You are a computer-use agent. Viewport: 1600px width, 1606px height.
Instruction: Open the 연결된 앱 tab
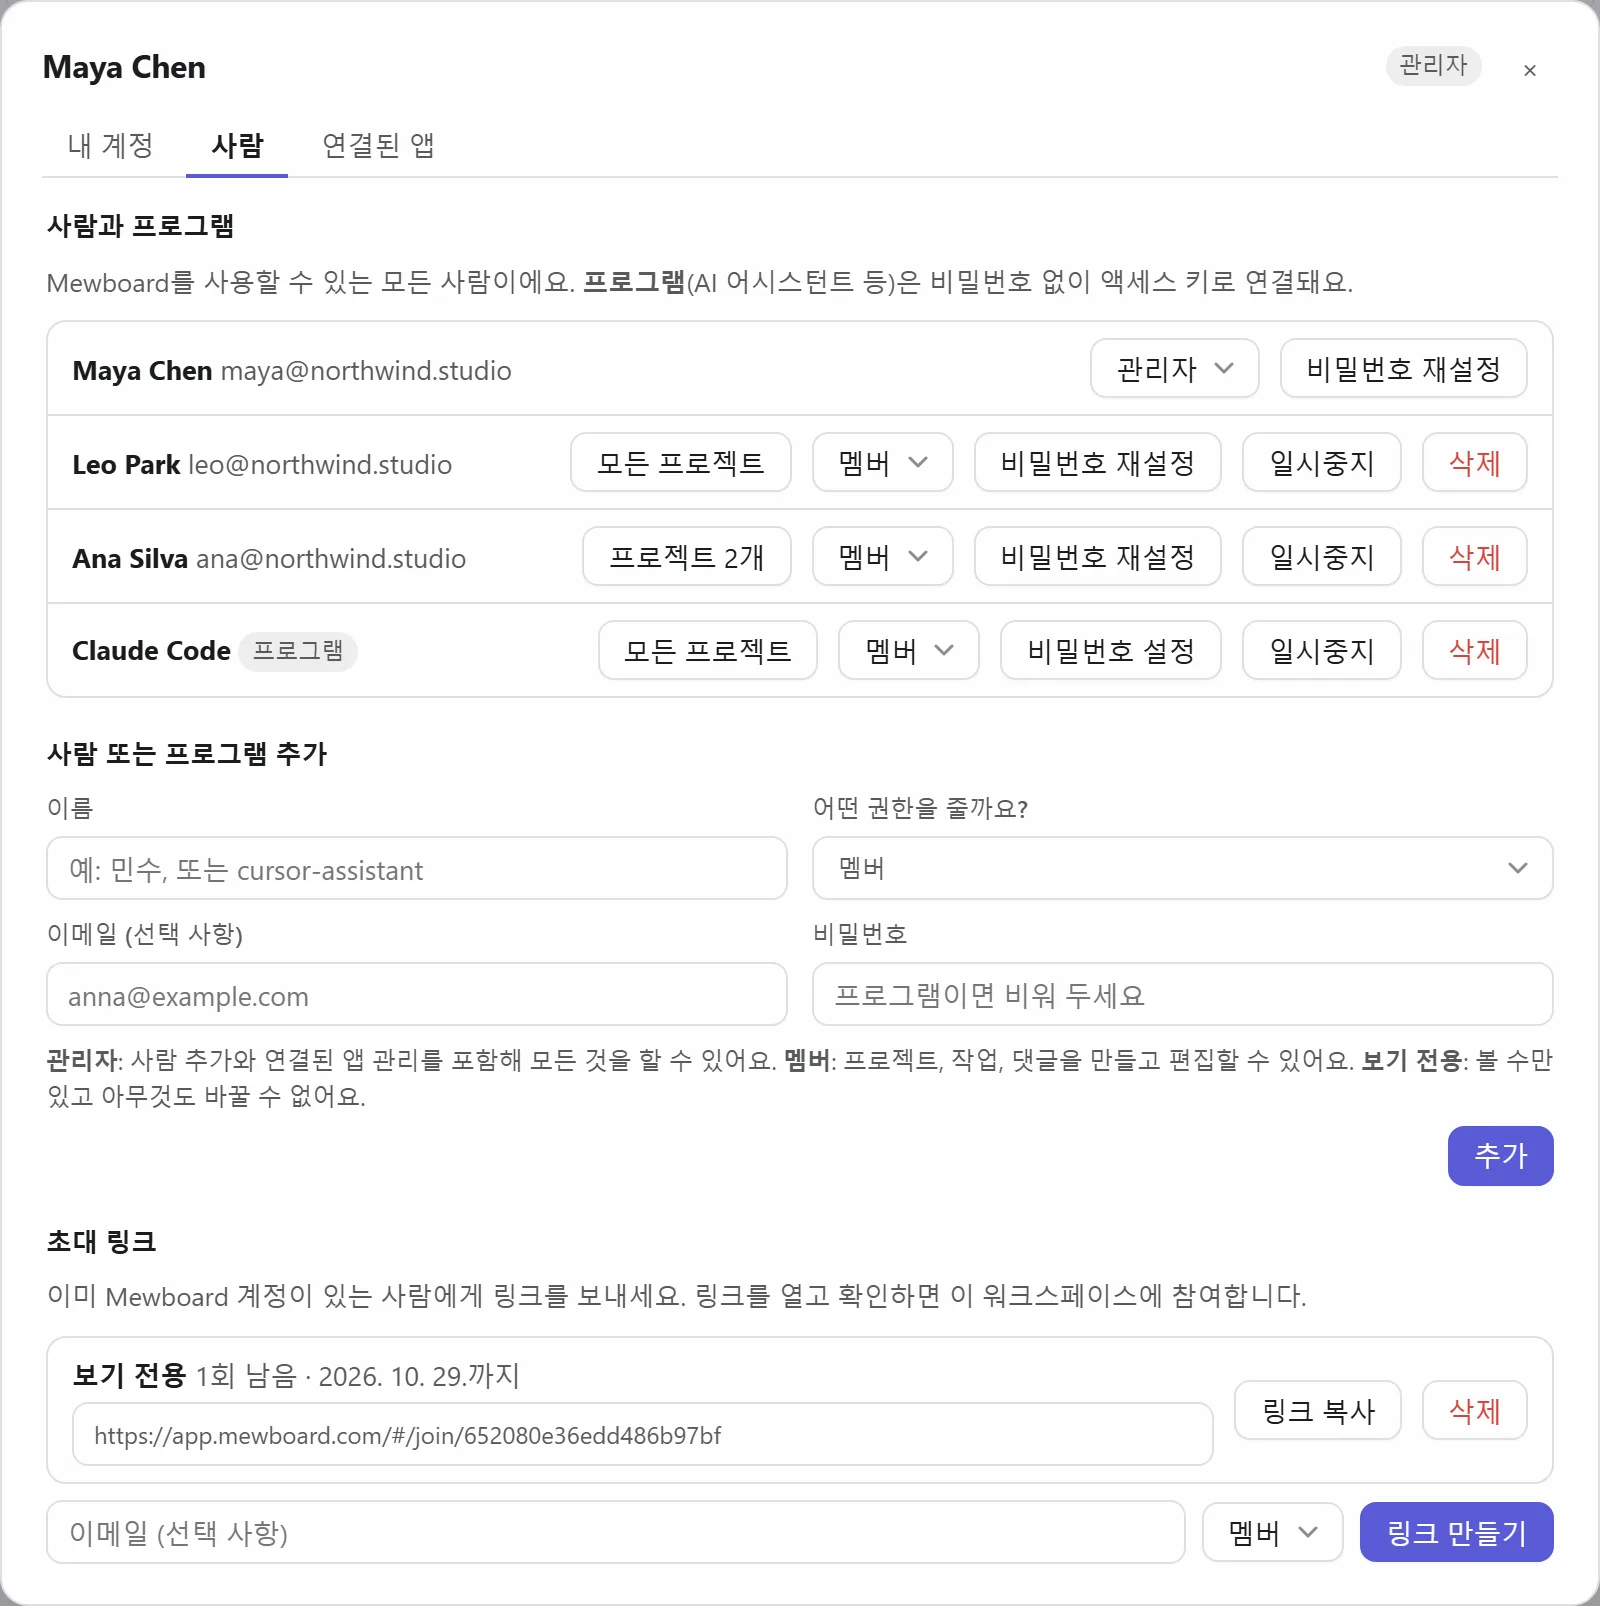(378, 146)
